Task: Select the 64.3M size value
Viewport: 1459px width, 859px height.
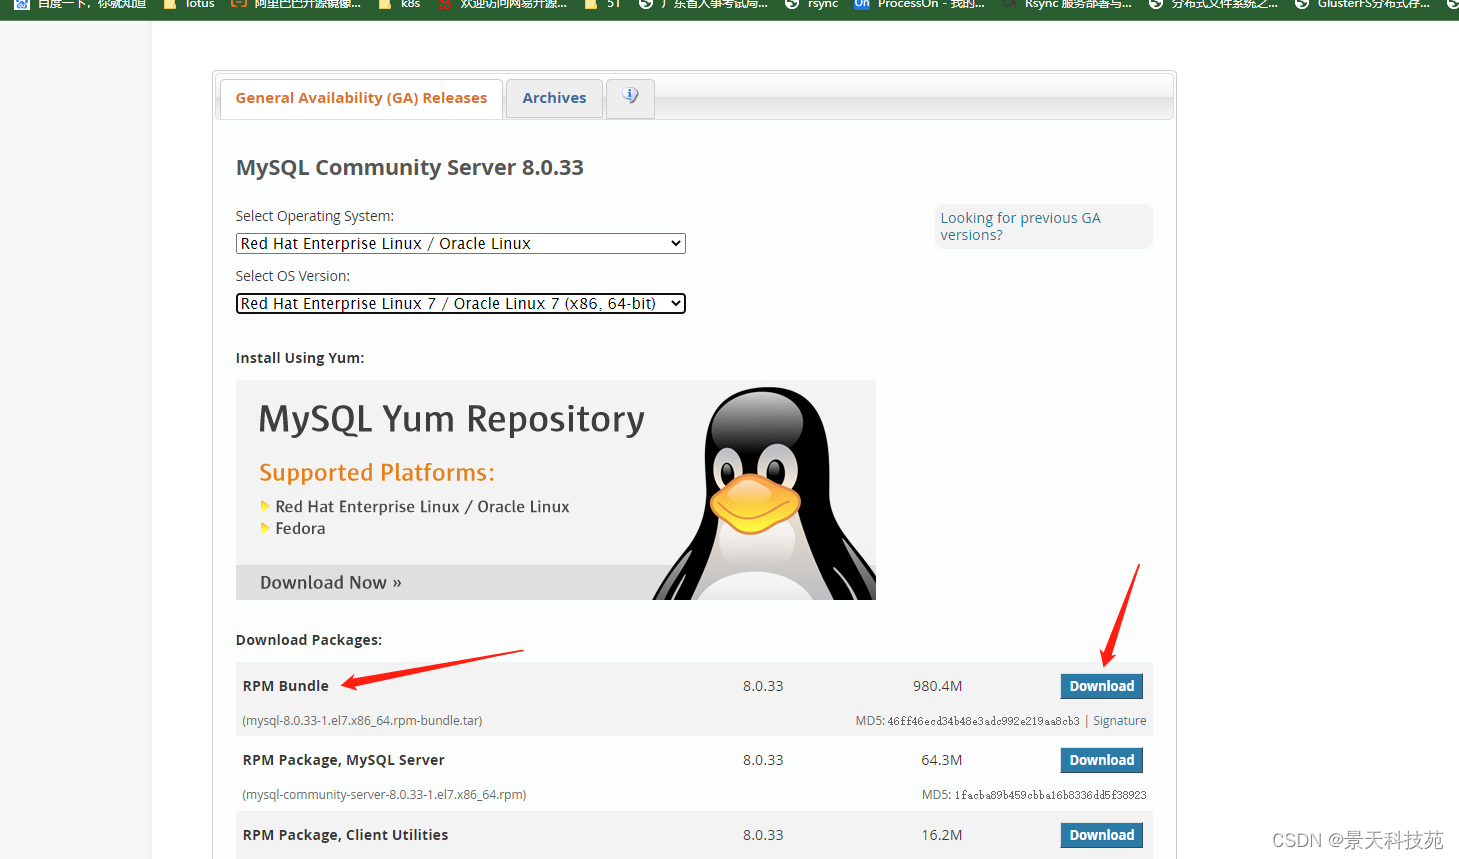Action: [941, 760]
